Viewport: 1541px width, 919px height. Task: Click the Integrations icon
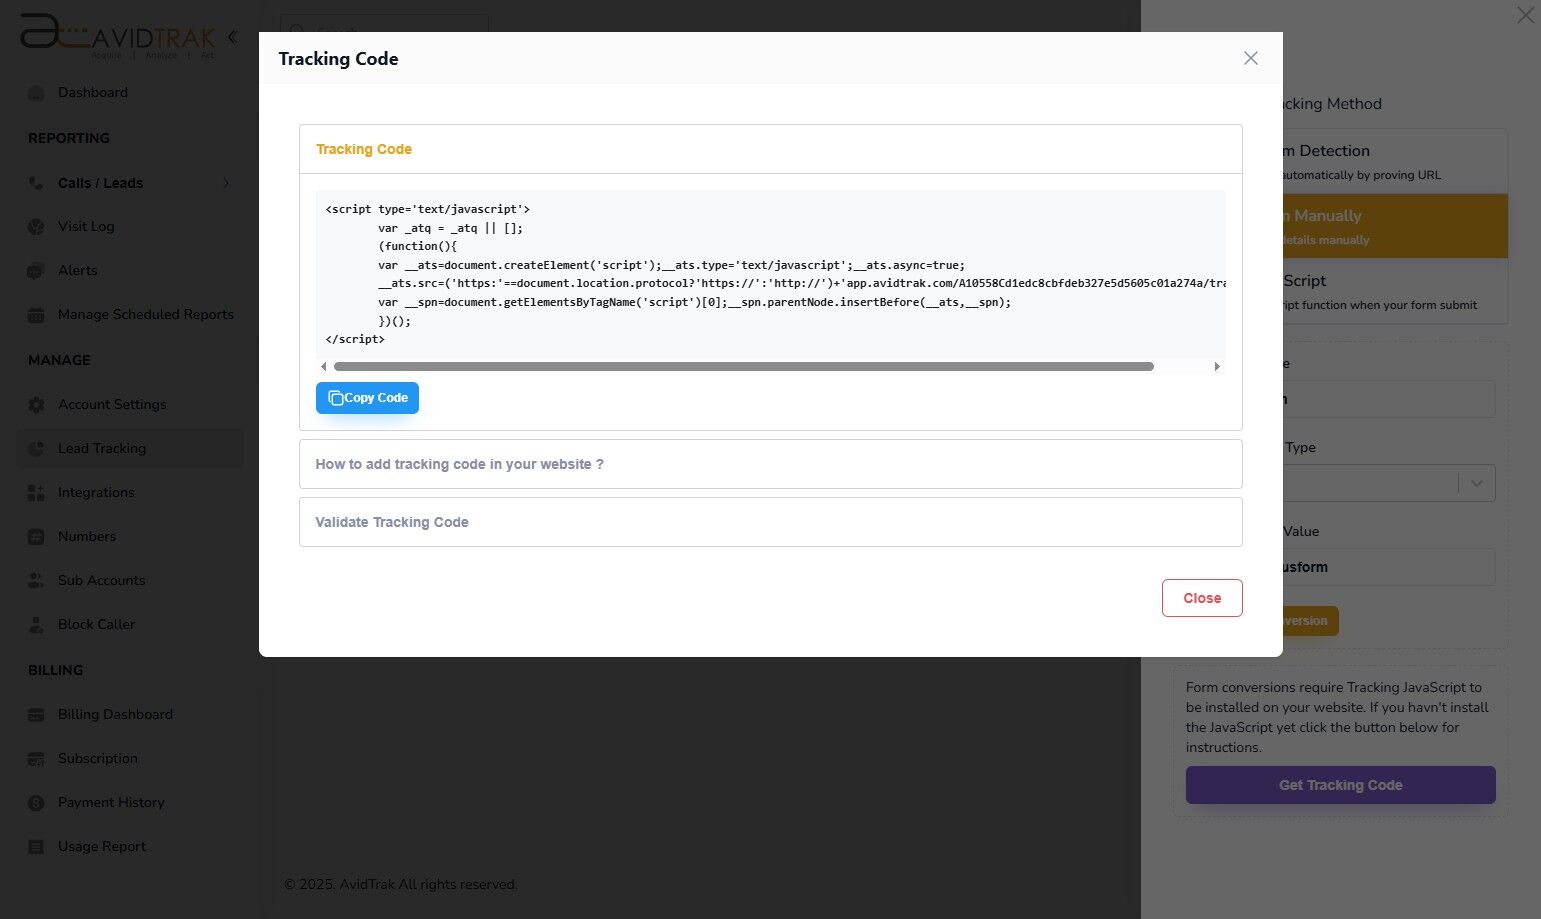click(36, 493)
